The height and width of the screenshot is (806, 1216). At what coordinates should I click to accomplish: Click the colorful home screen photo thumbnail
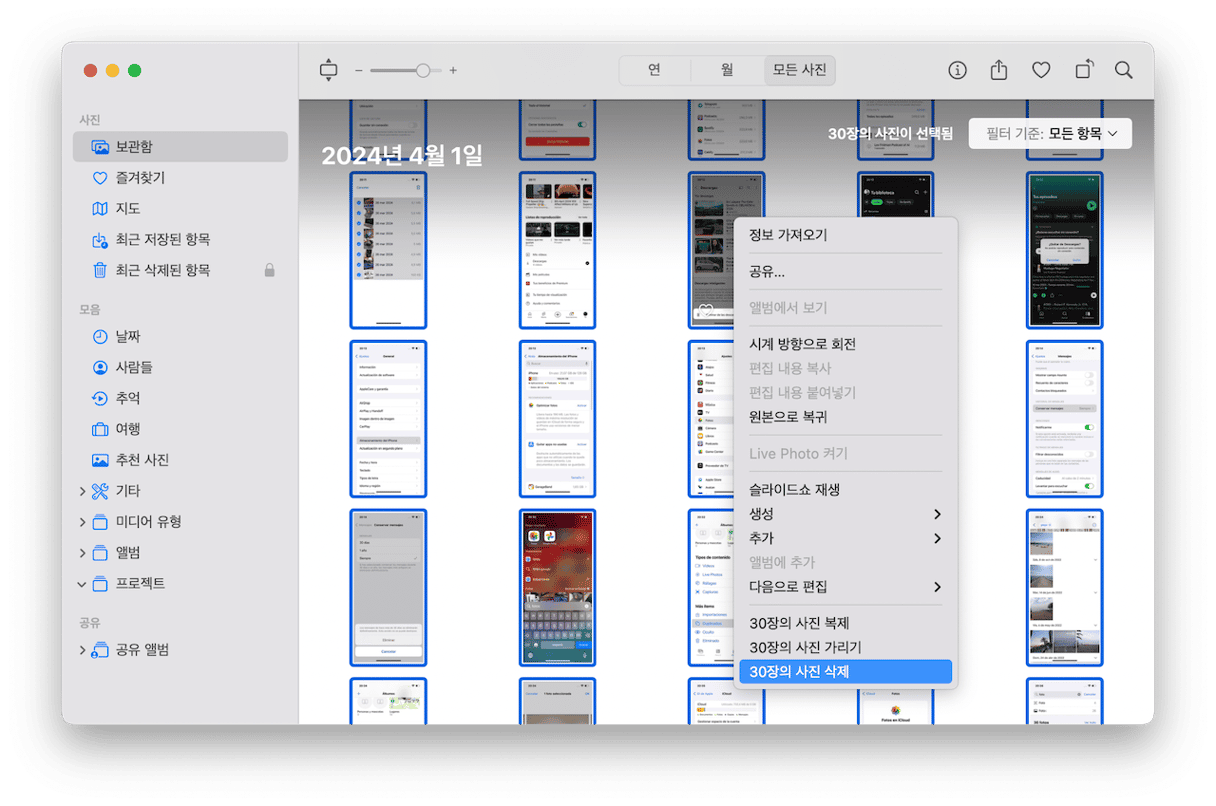pyautogui.click(x=557, y=587)
